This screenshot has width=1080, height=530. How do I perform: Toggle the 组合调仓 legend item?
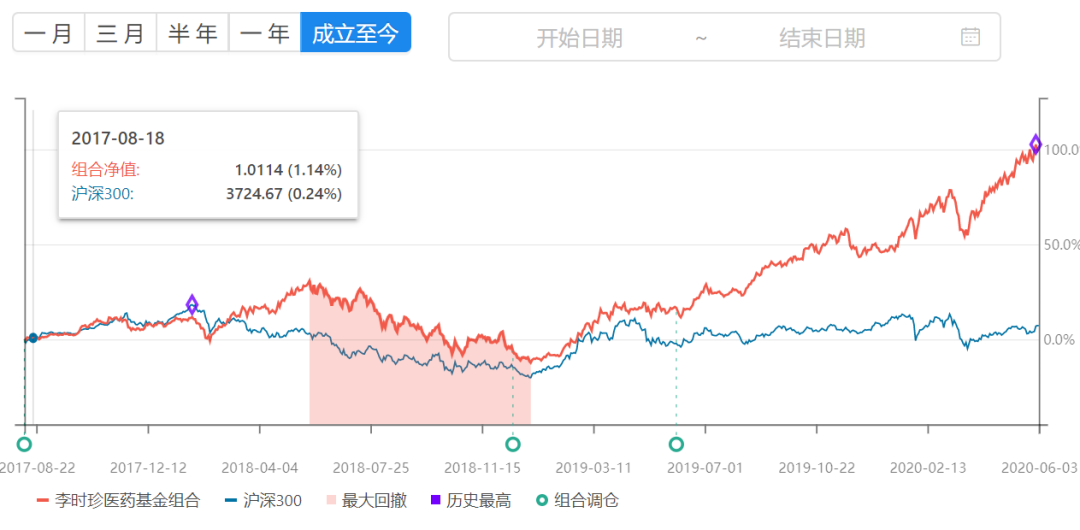[x=577, y=500]
